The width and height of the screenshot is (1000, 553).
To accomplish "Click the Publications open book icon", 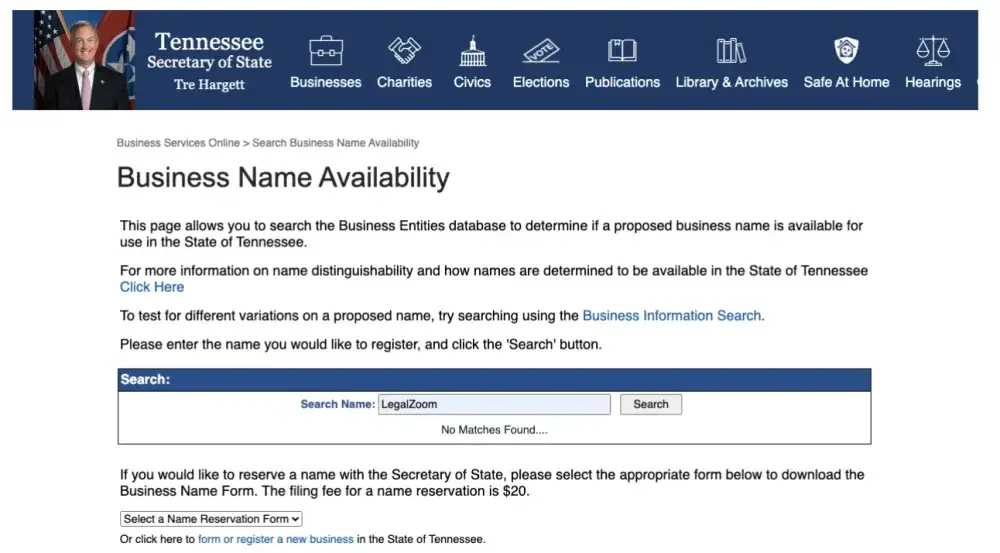I will coord(622,50).
